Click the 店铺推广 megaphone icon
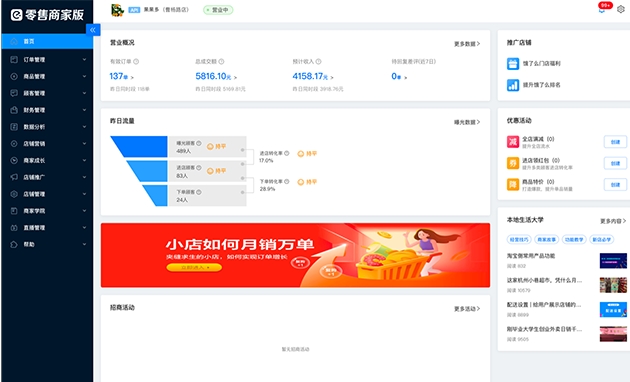630x382 pixels. click(x=14, y=177)
